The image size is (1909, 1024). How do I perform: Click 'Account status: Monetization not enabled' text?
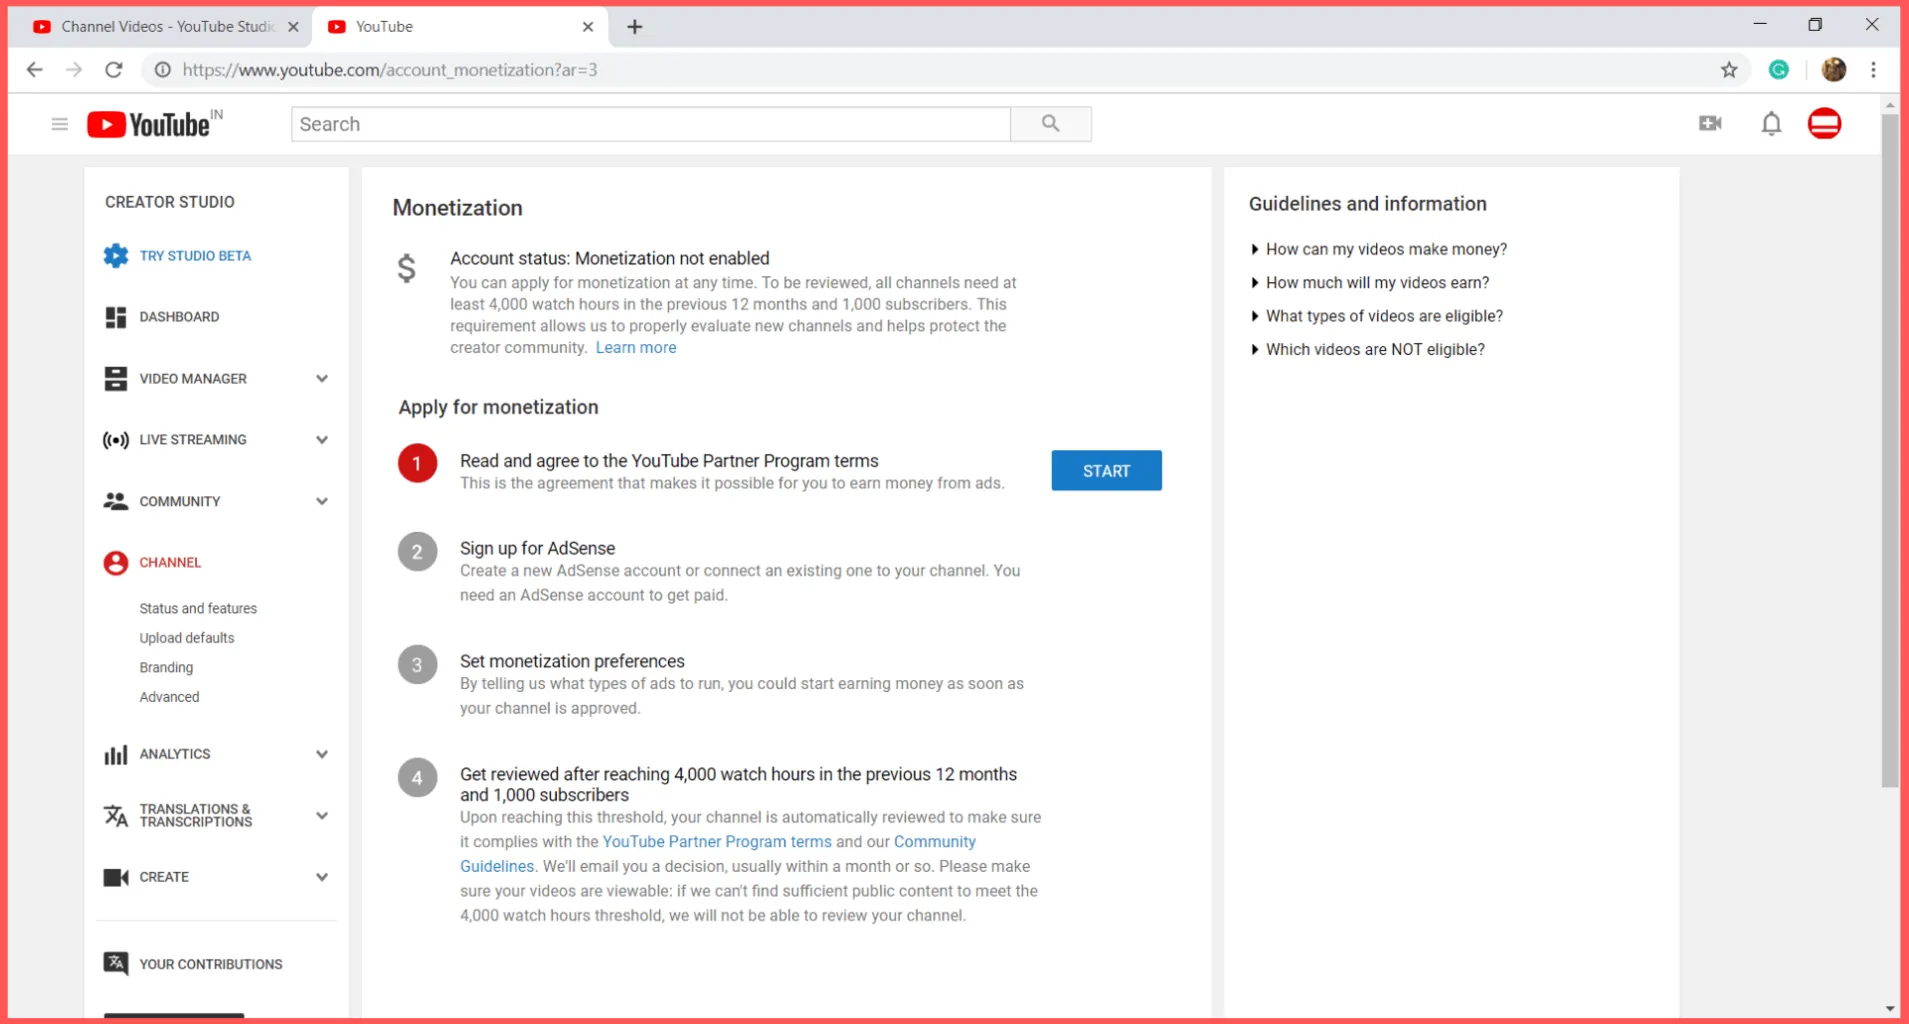(610, 258)
